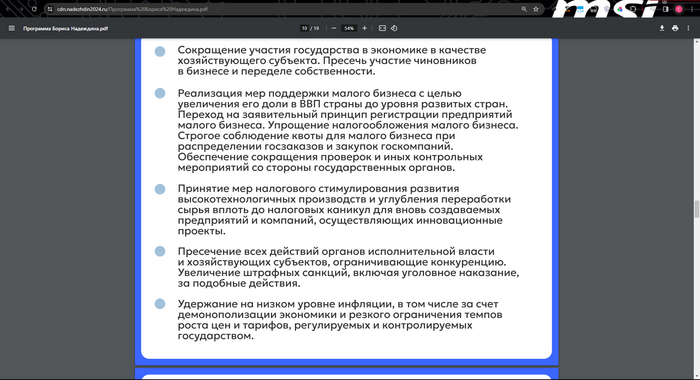The height and width of the screenshot is (380, 700).
Task: Open the address bar zoom magnifier icon
Action: click(x=524, y=9)
